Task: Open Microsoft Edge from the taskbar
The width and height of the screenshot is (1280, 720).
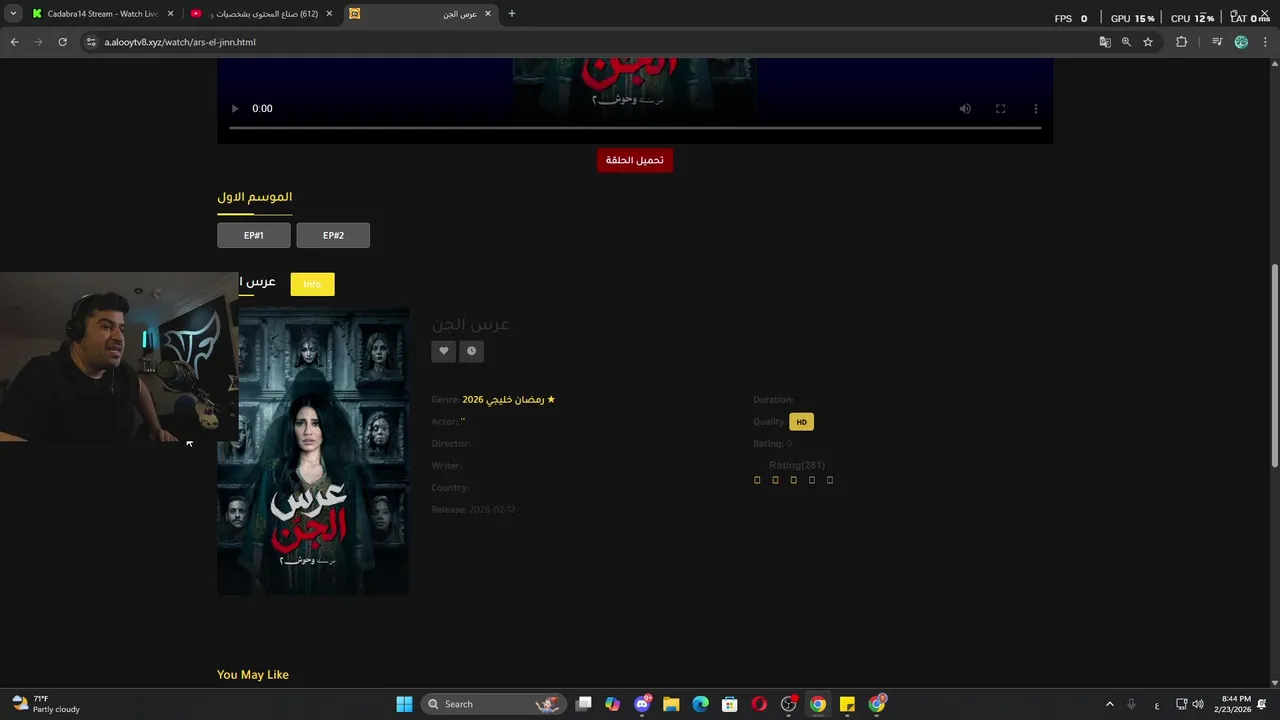Action: point(701,704)
